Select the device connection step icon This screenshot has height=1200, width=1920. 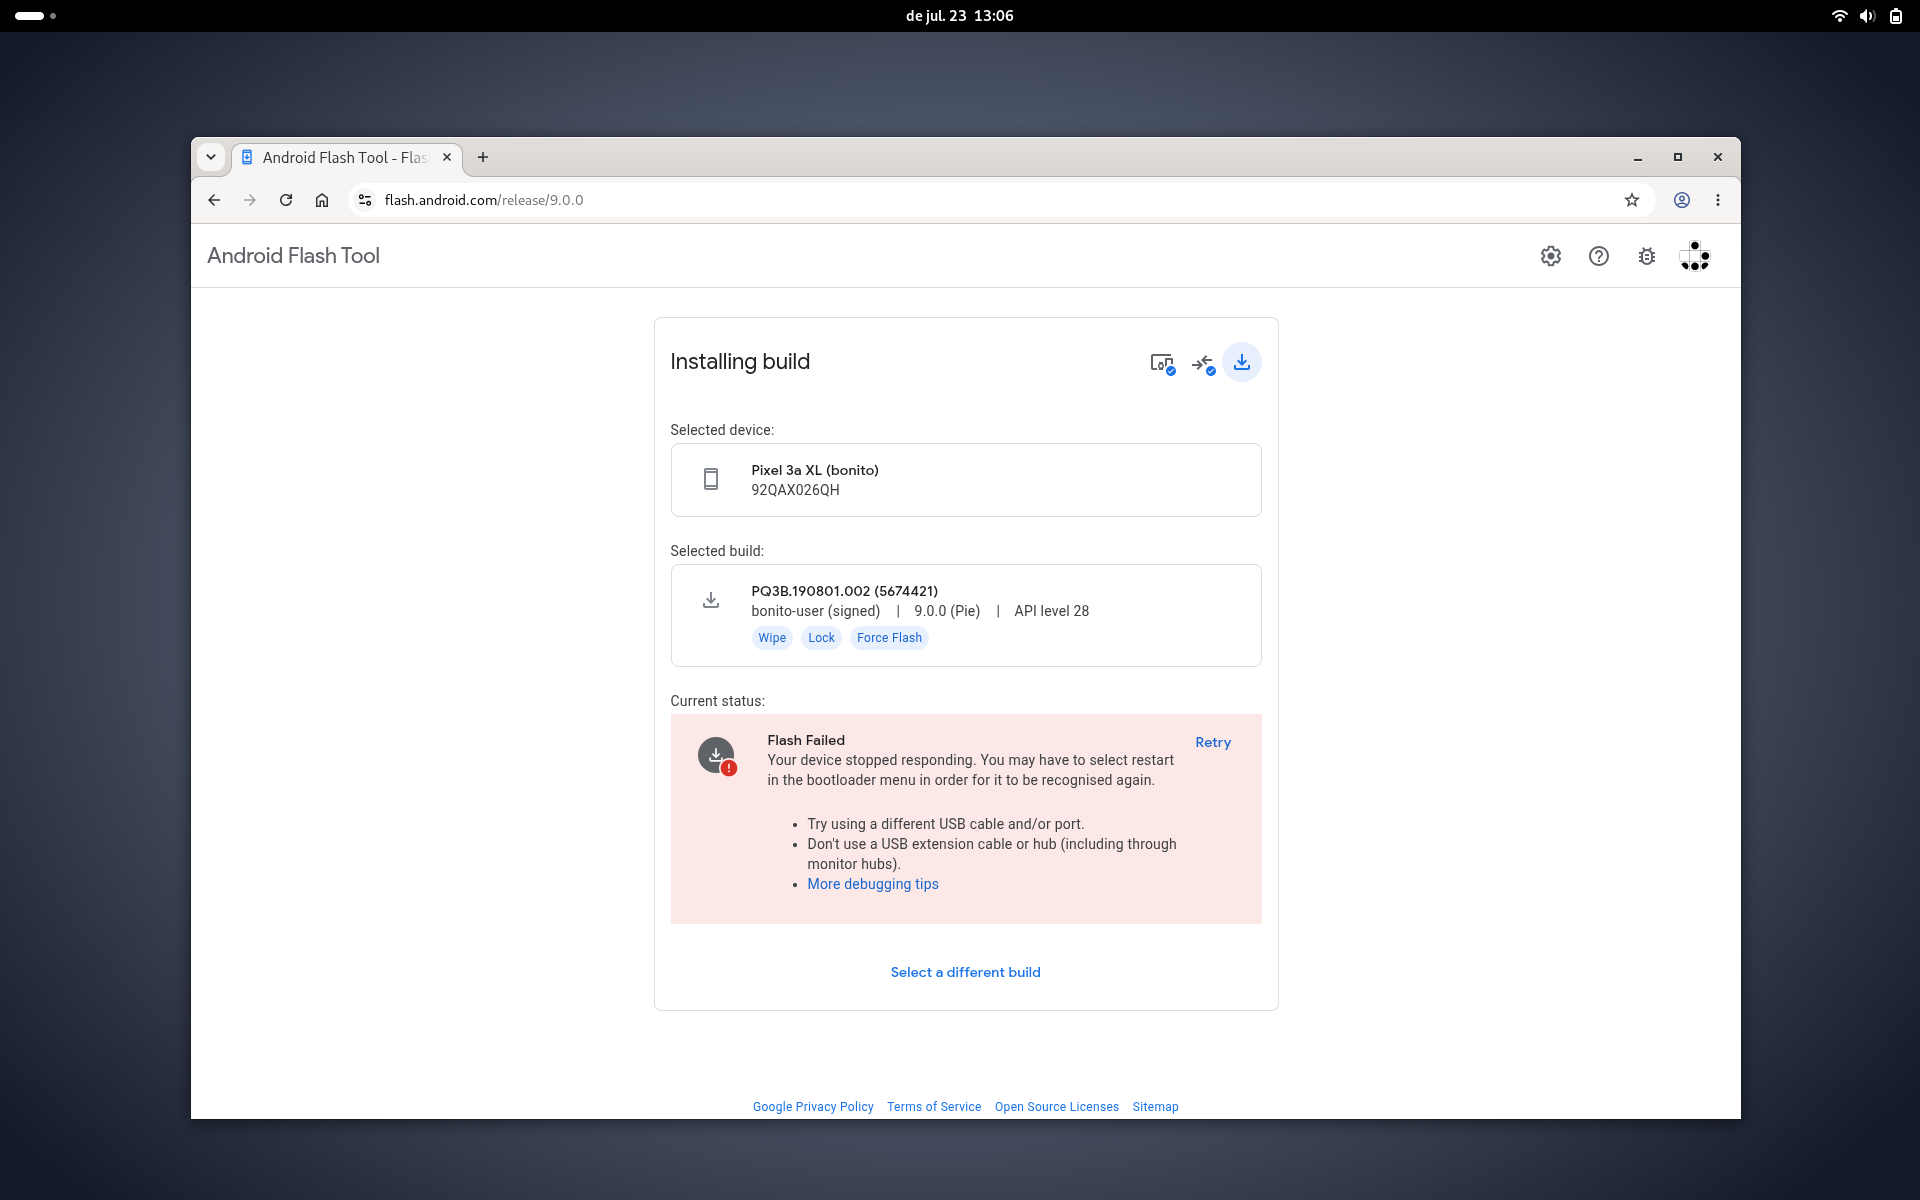[1162, 363]
